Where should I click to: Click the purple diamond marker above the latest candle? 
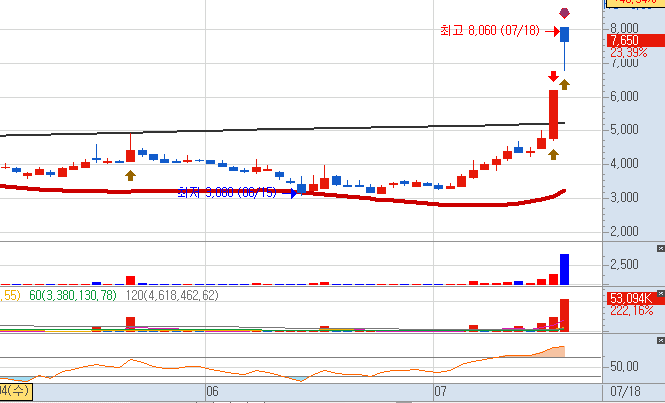point(564,13)
